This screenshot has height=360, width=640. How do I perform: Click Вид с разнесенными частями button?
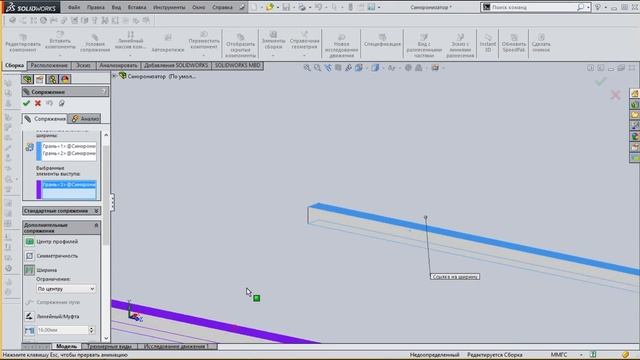click(424, 46)
